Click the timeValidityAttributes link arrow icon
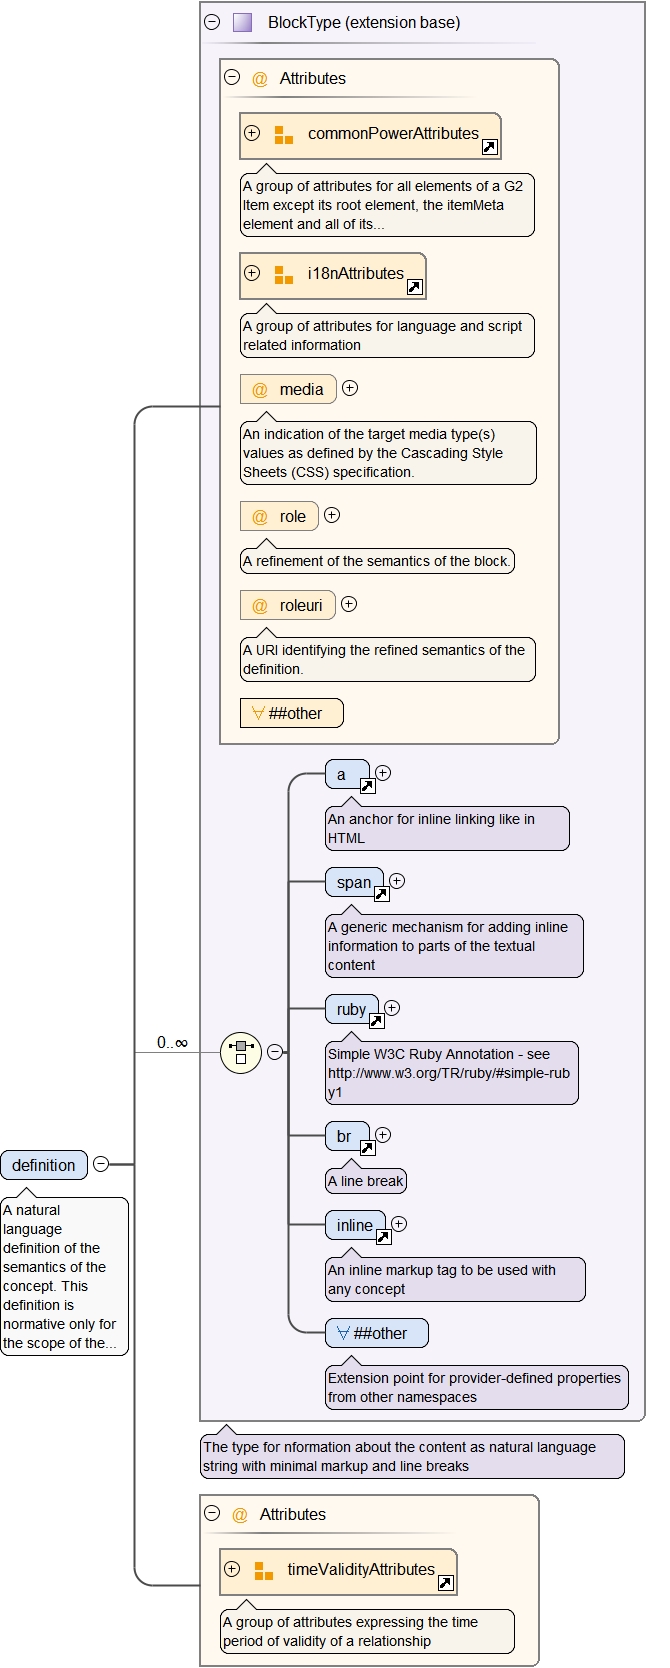The height and width of the screenshot is (1668, 670). pos(445,1583)
